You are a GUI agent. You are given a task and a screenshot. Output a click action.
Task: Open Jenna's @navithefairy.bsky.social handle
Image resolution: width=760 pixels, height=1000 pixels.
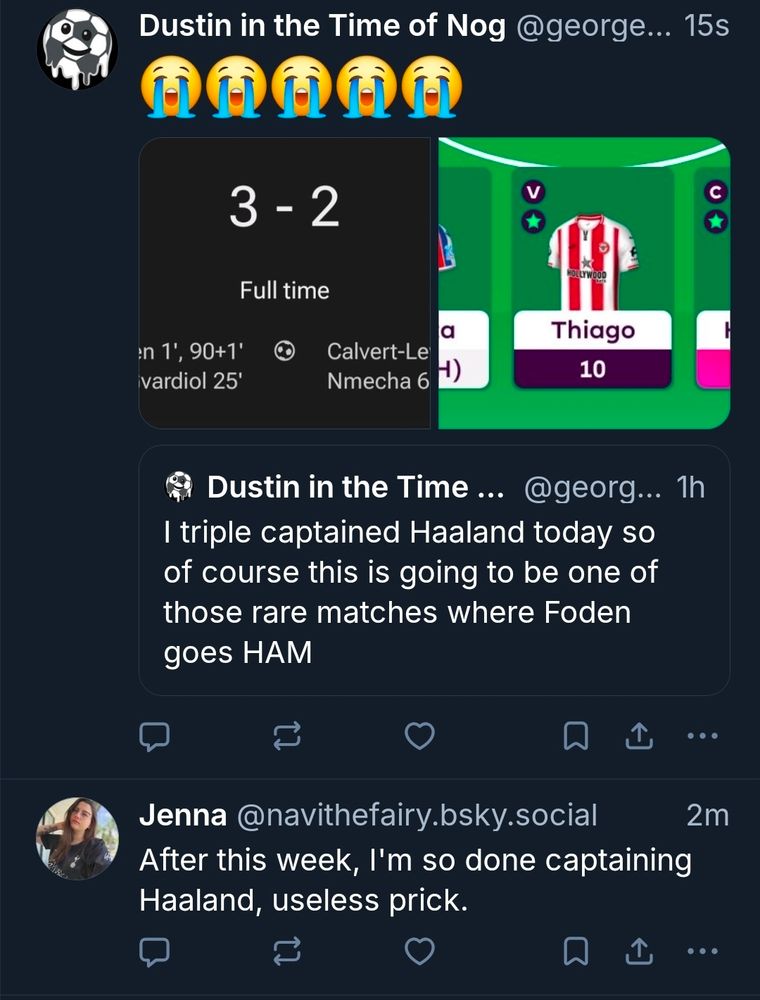pos(415,816)
